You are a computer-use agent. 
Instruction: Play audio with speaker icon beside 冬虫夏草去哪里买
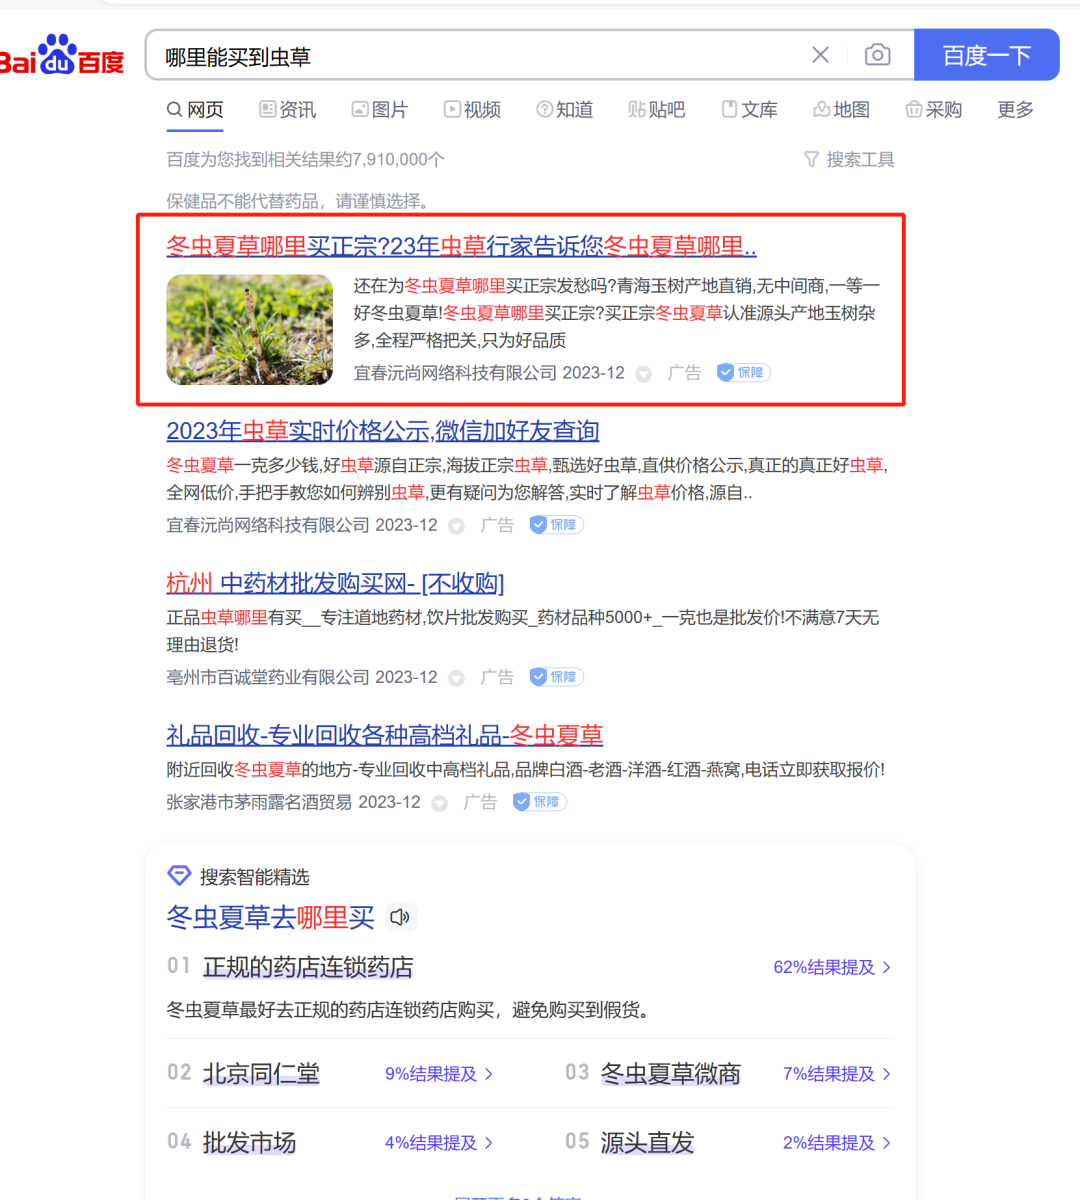[400, 917]
